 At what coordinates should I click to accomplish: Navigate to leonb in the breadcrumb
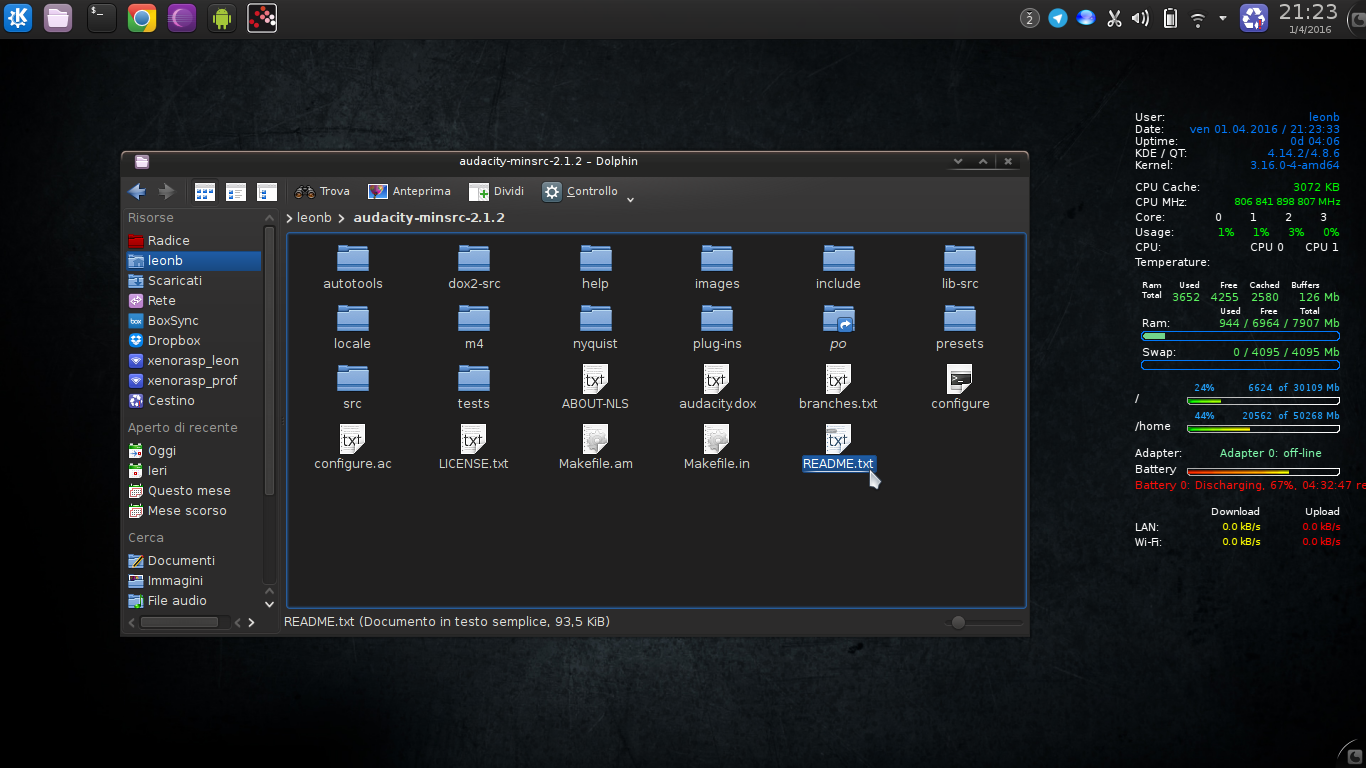[x=313, y=217]
